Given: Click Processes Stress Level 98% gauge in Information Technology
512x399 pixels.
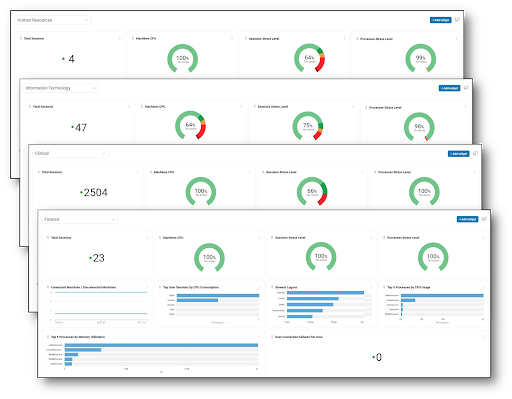Looking at the screenshot, I should click(x=419, y=127).
